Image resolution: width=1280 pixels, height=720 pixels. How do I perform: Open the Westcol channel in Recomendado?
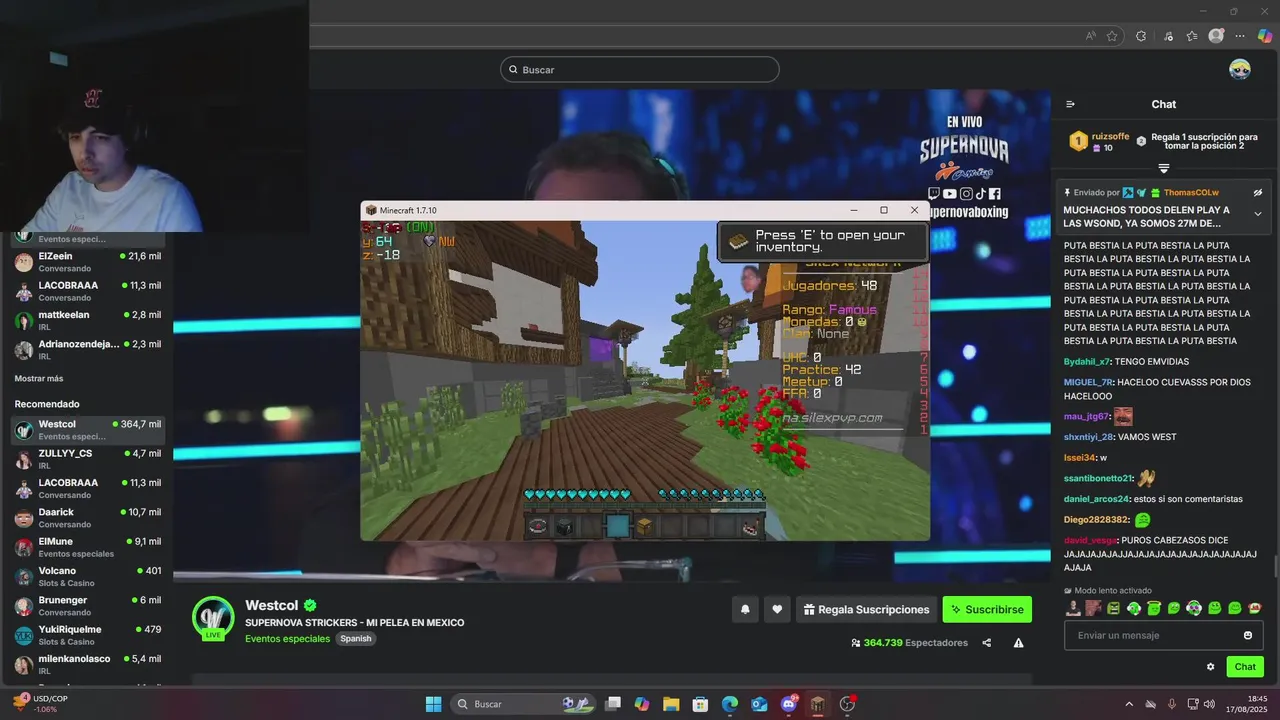pyautogui.click(x=89, y=430)
